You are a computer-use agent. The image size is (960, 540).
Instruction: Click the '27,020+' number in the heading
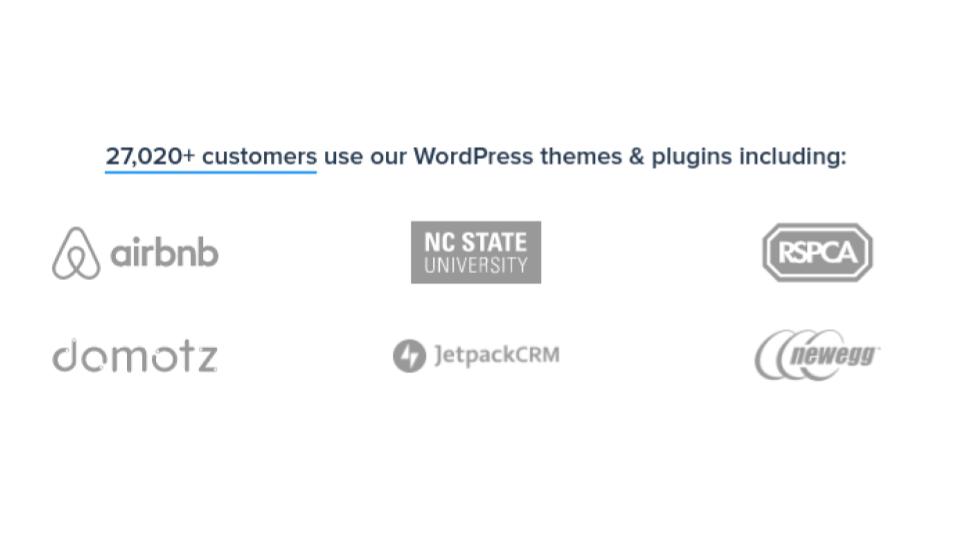[x=150, y=156]
